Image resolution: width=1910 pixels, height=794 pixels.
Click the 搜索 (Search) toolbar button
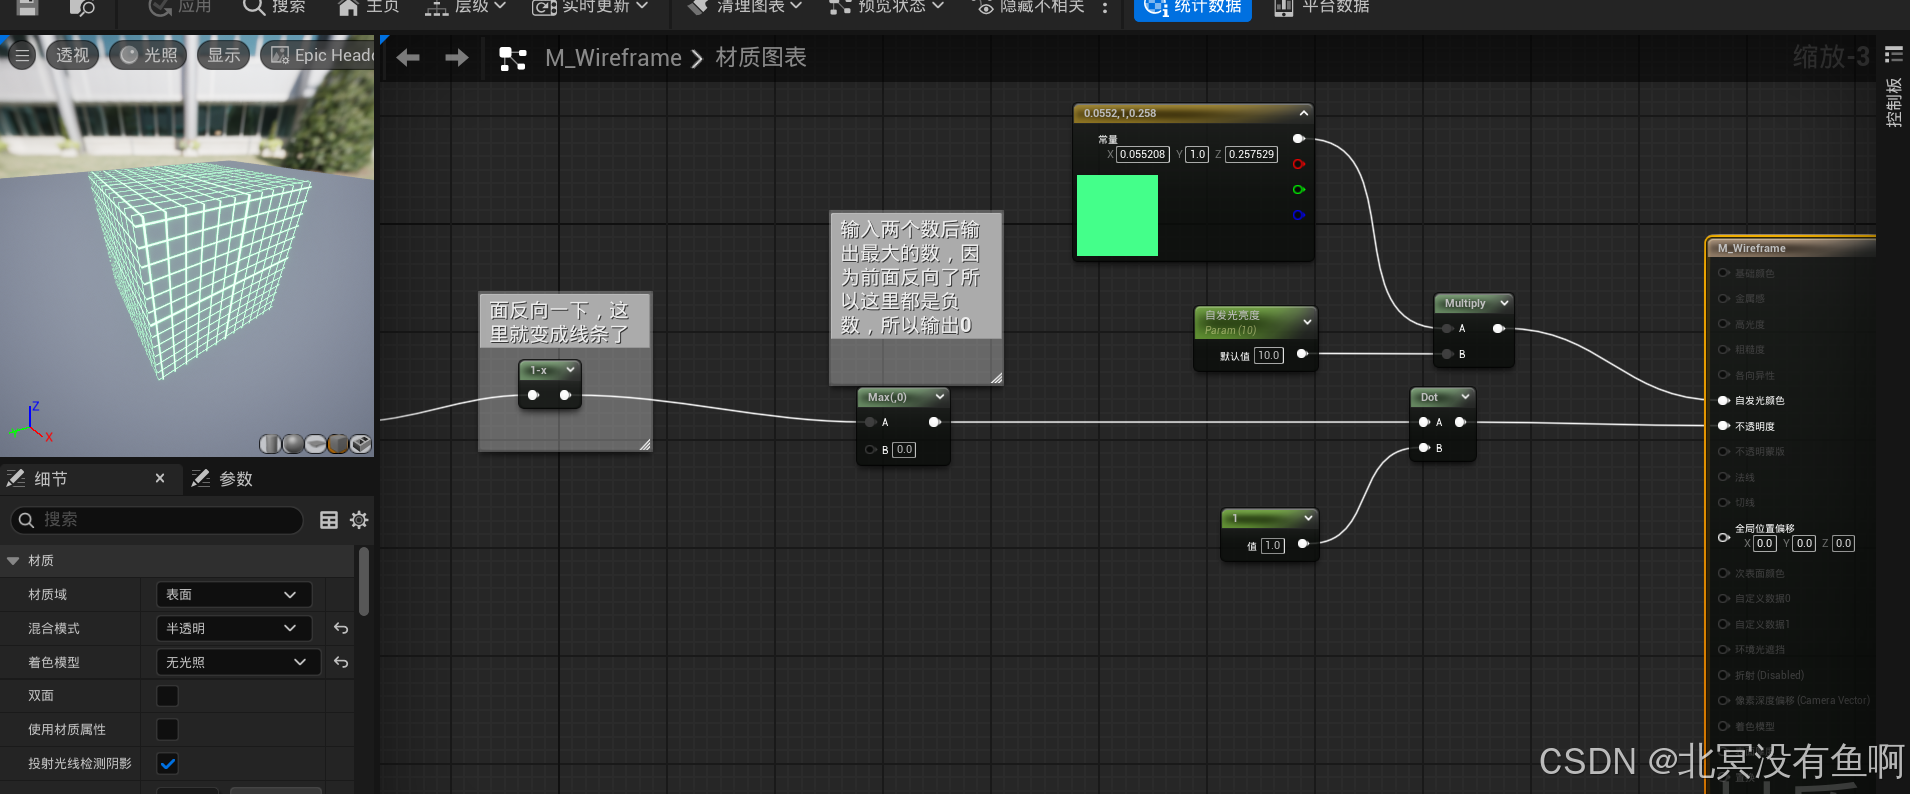pyautogui.click(x=274, y=6)
